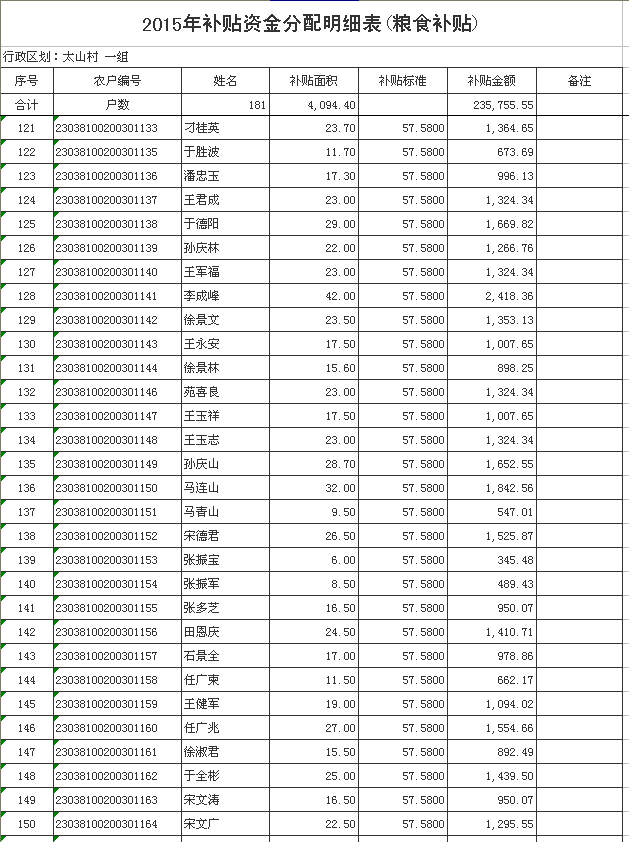Click name cell 任广东
Image resolution: width=629 pixels, height=842 pixels.
pos(226,680)
